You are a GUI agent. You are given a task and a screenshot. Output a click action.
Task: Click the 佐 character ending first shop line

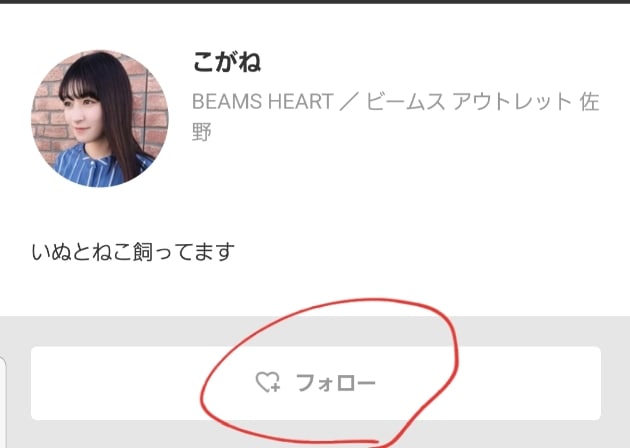click(589, 101)
